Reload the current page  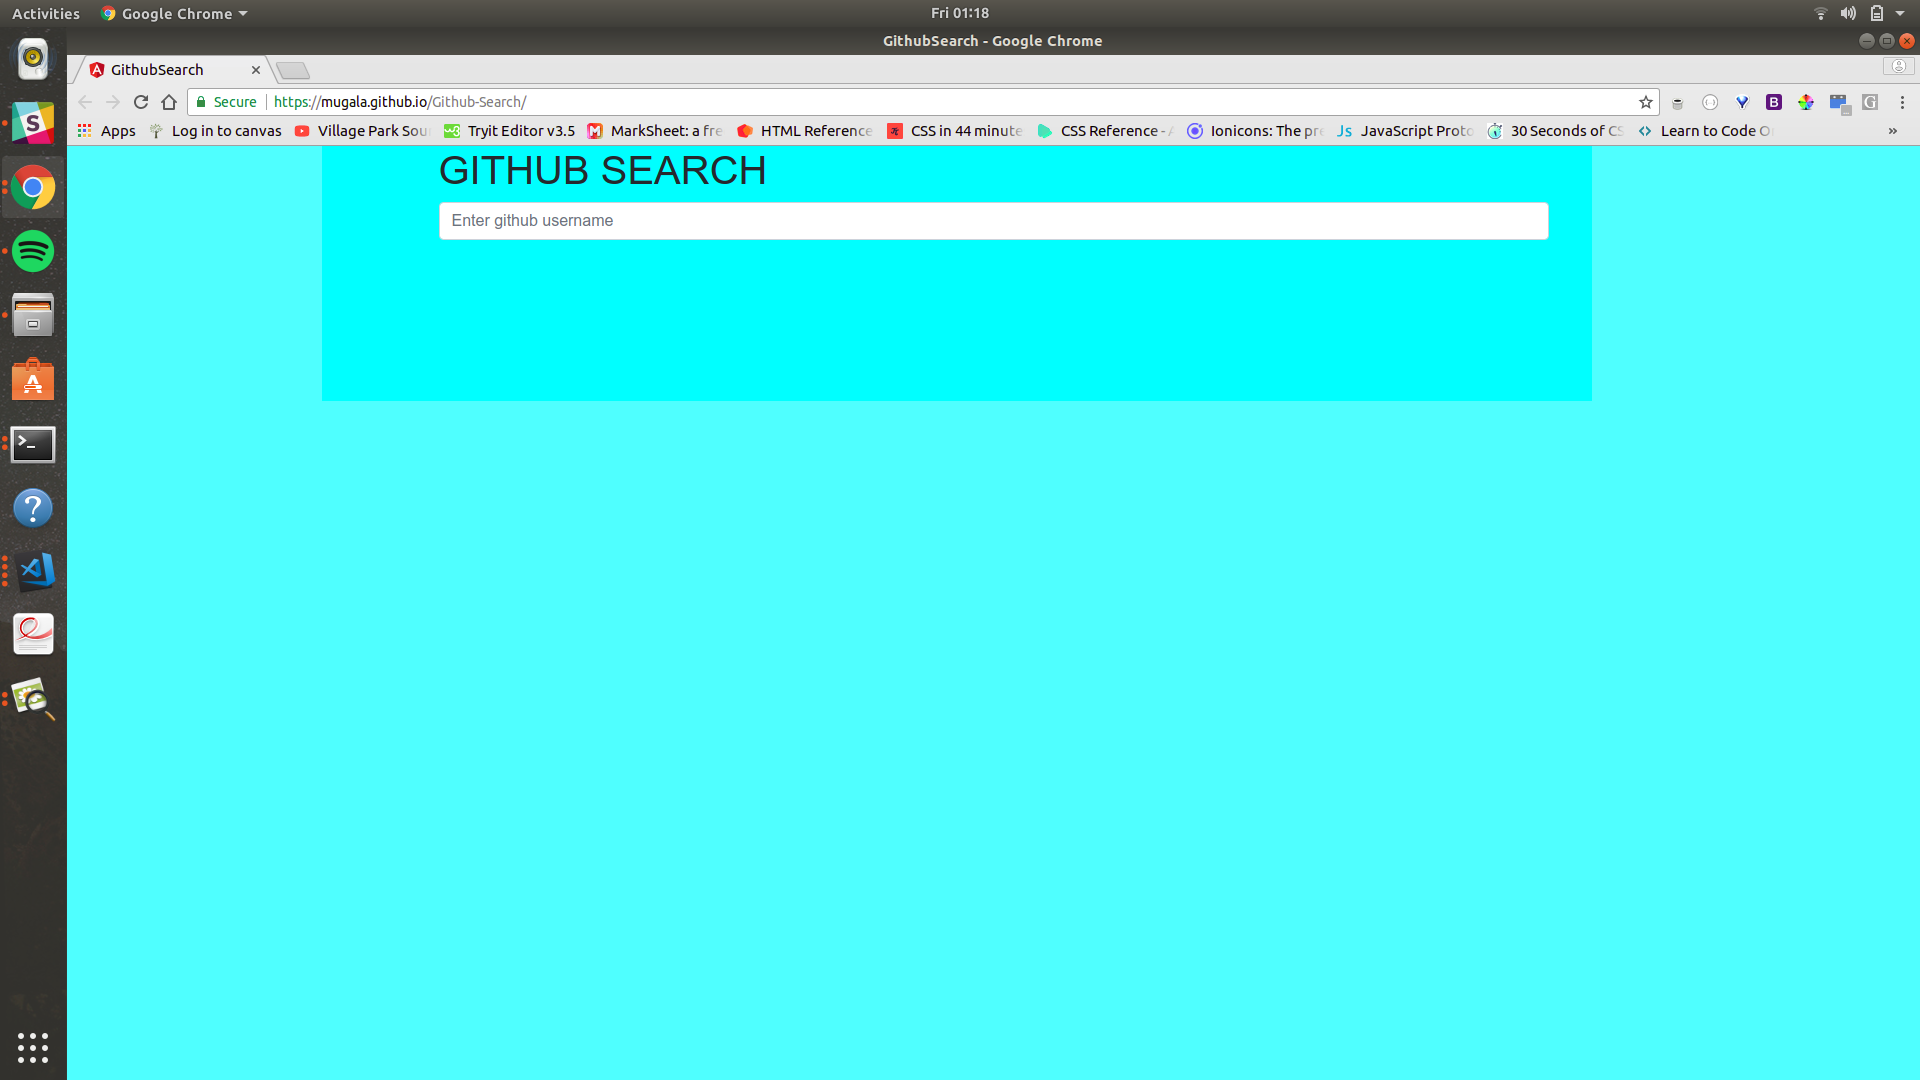coord(141,102)
